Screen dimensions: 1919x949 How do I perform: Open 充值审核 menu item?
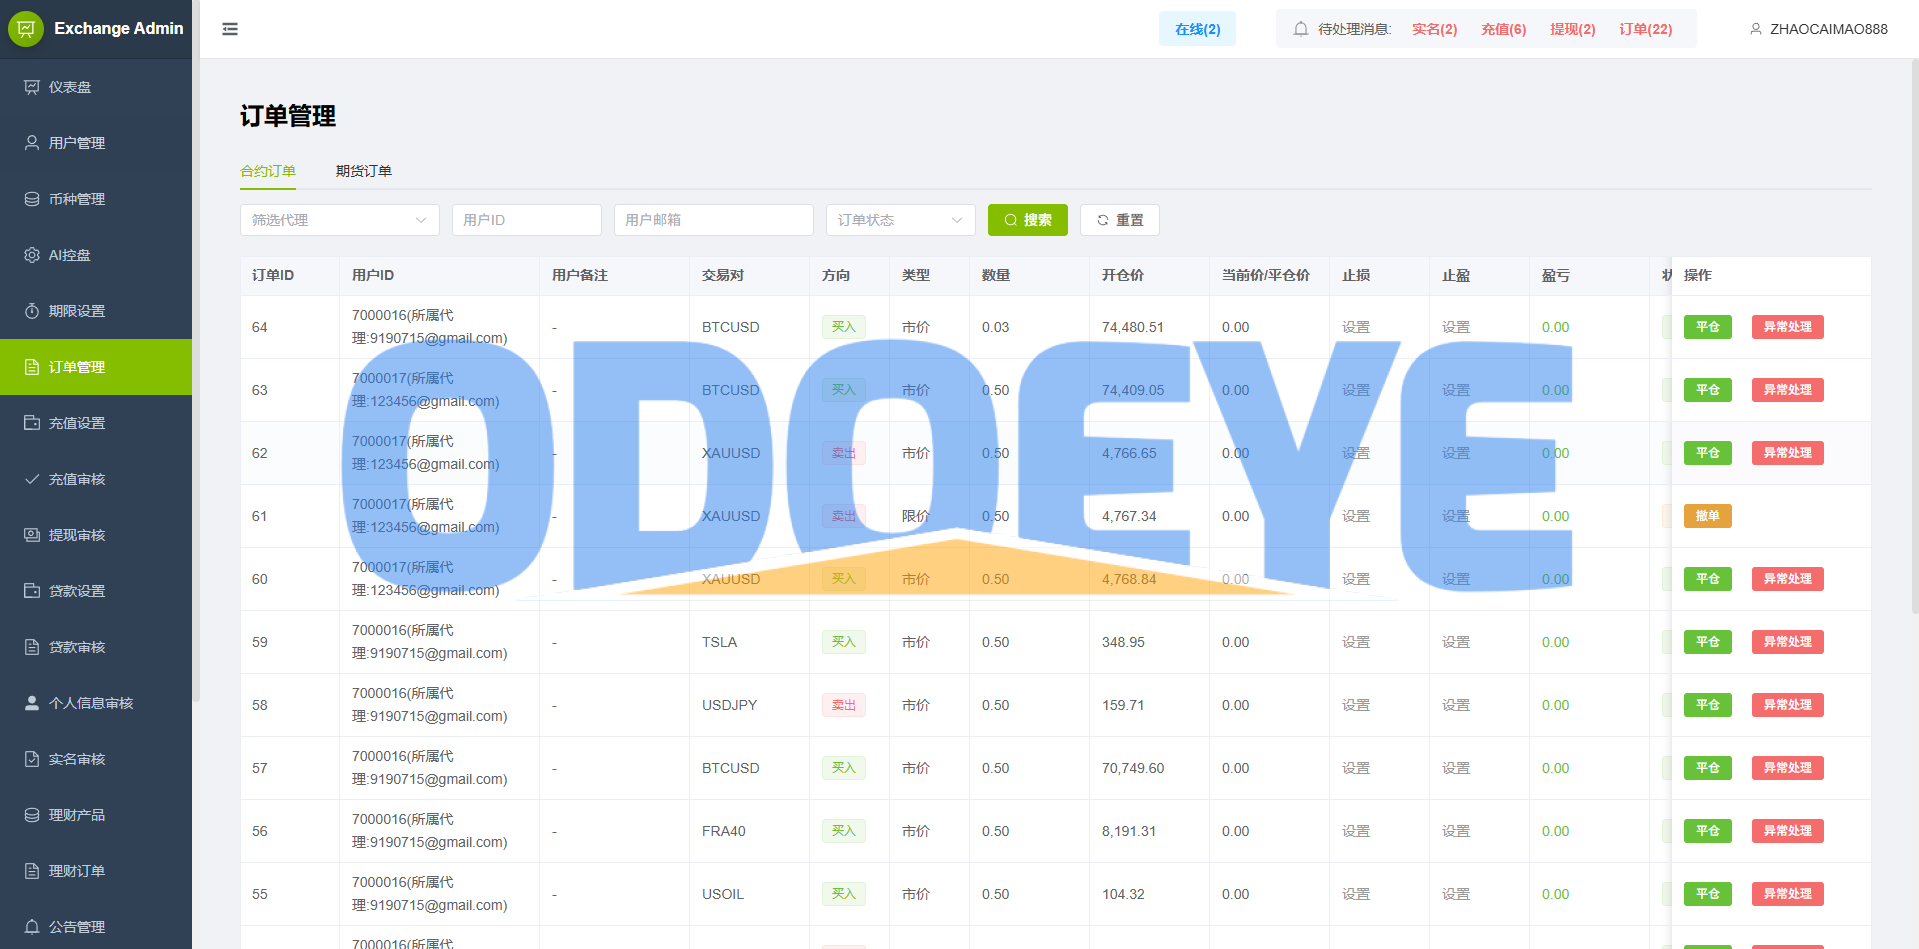[x=96, y=479]
